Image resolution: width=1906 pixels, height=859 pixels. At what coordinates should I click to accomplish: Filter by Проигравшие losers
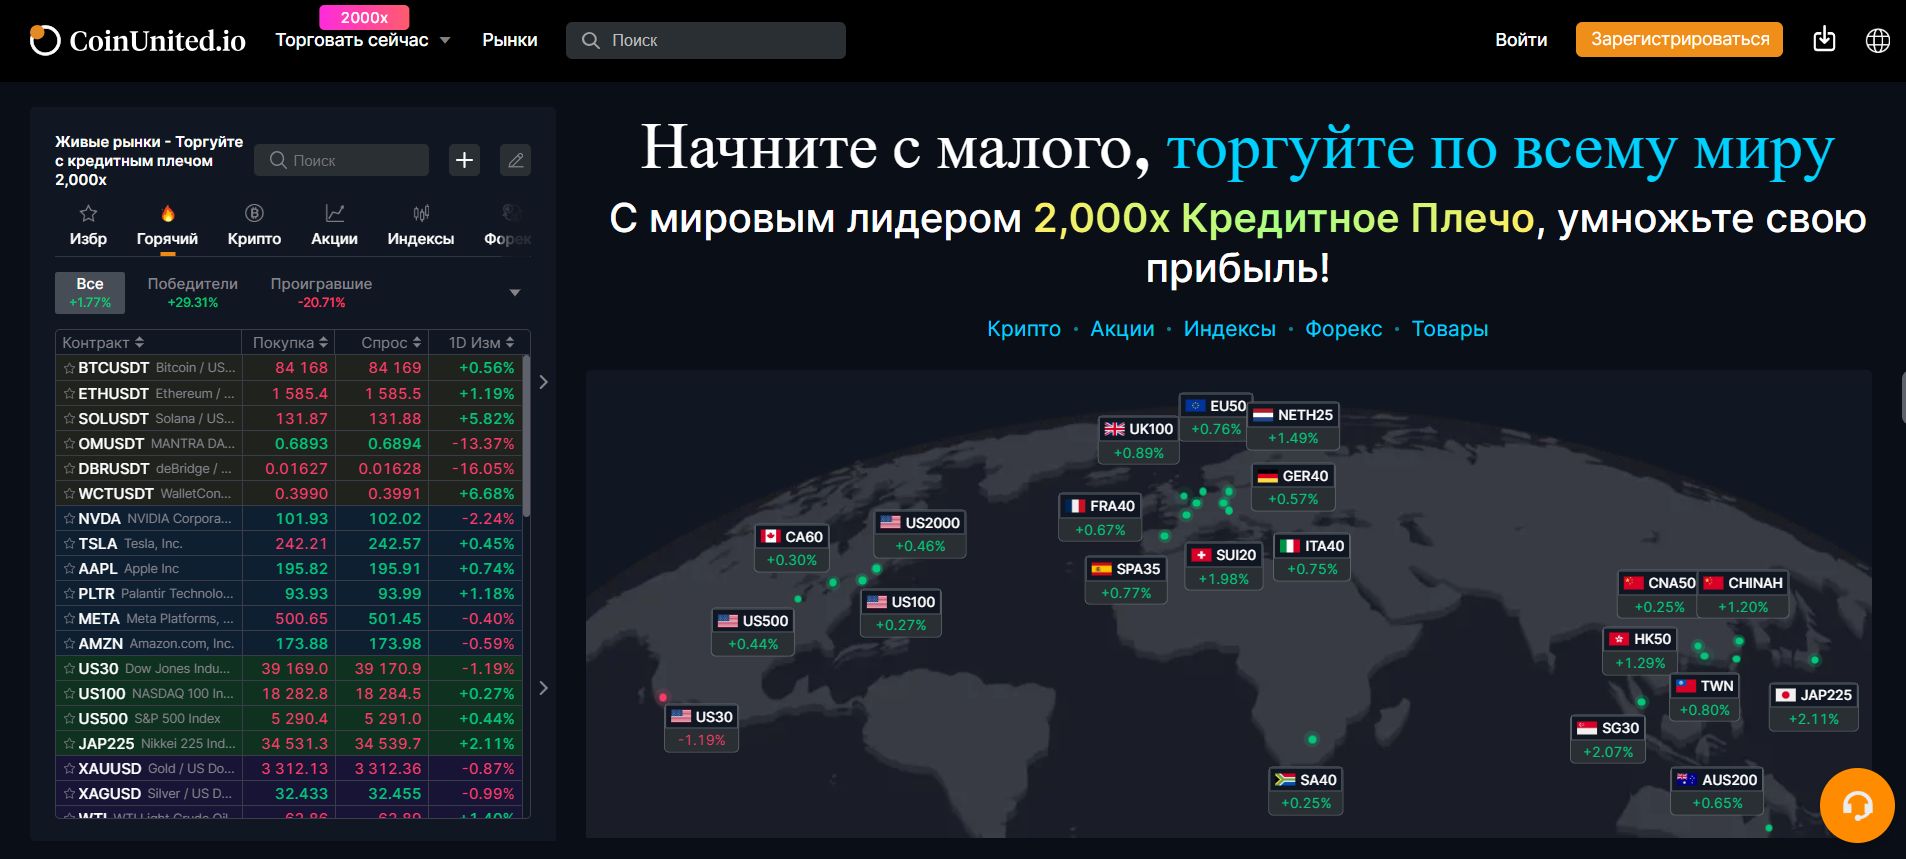tap(321, 292)
